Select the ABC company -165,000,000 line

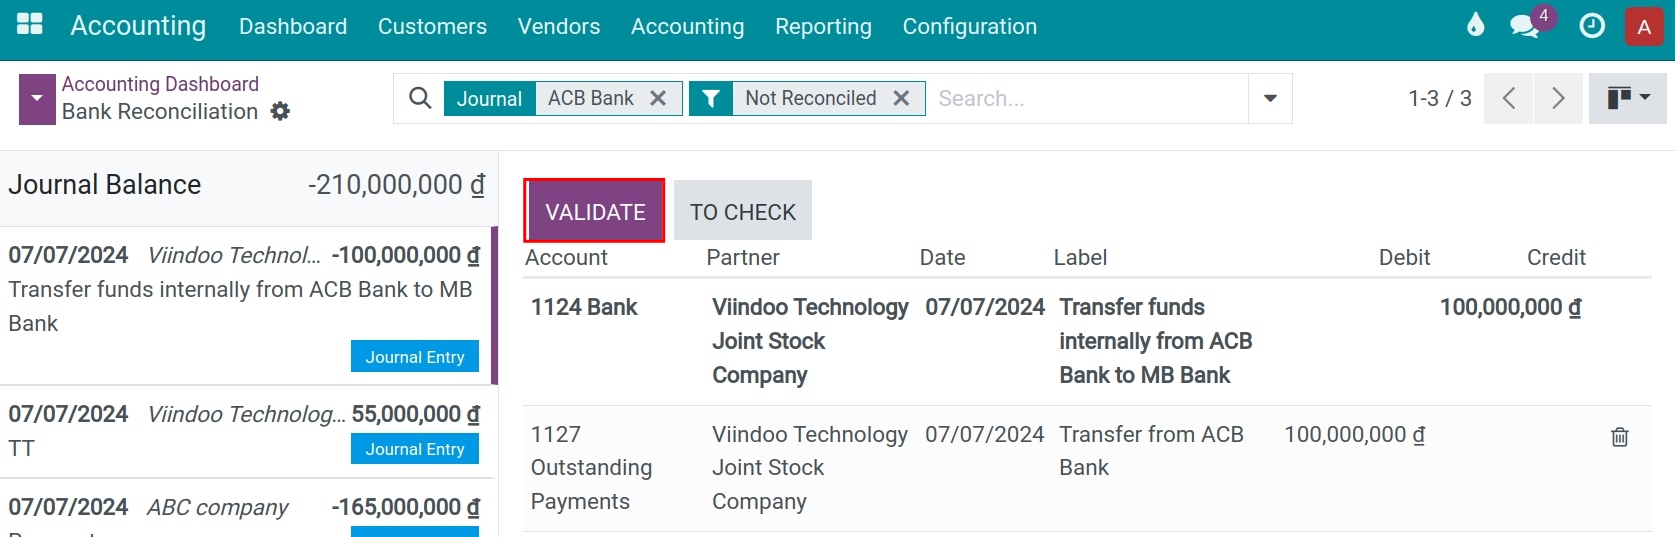245,508
